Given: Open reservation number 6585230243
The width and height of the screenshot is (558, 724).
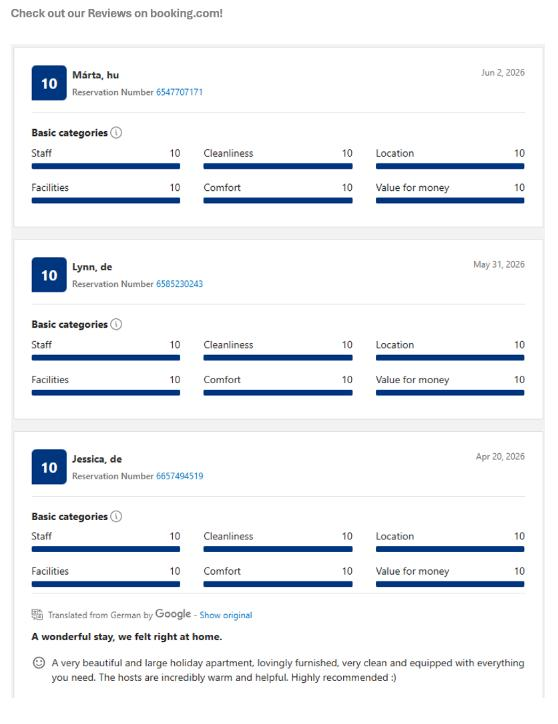Looking at the screenshot, I should point(179,284).
